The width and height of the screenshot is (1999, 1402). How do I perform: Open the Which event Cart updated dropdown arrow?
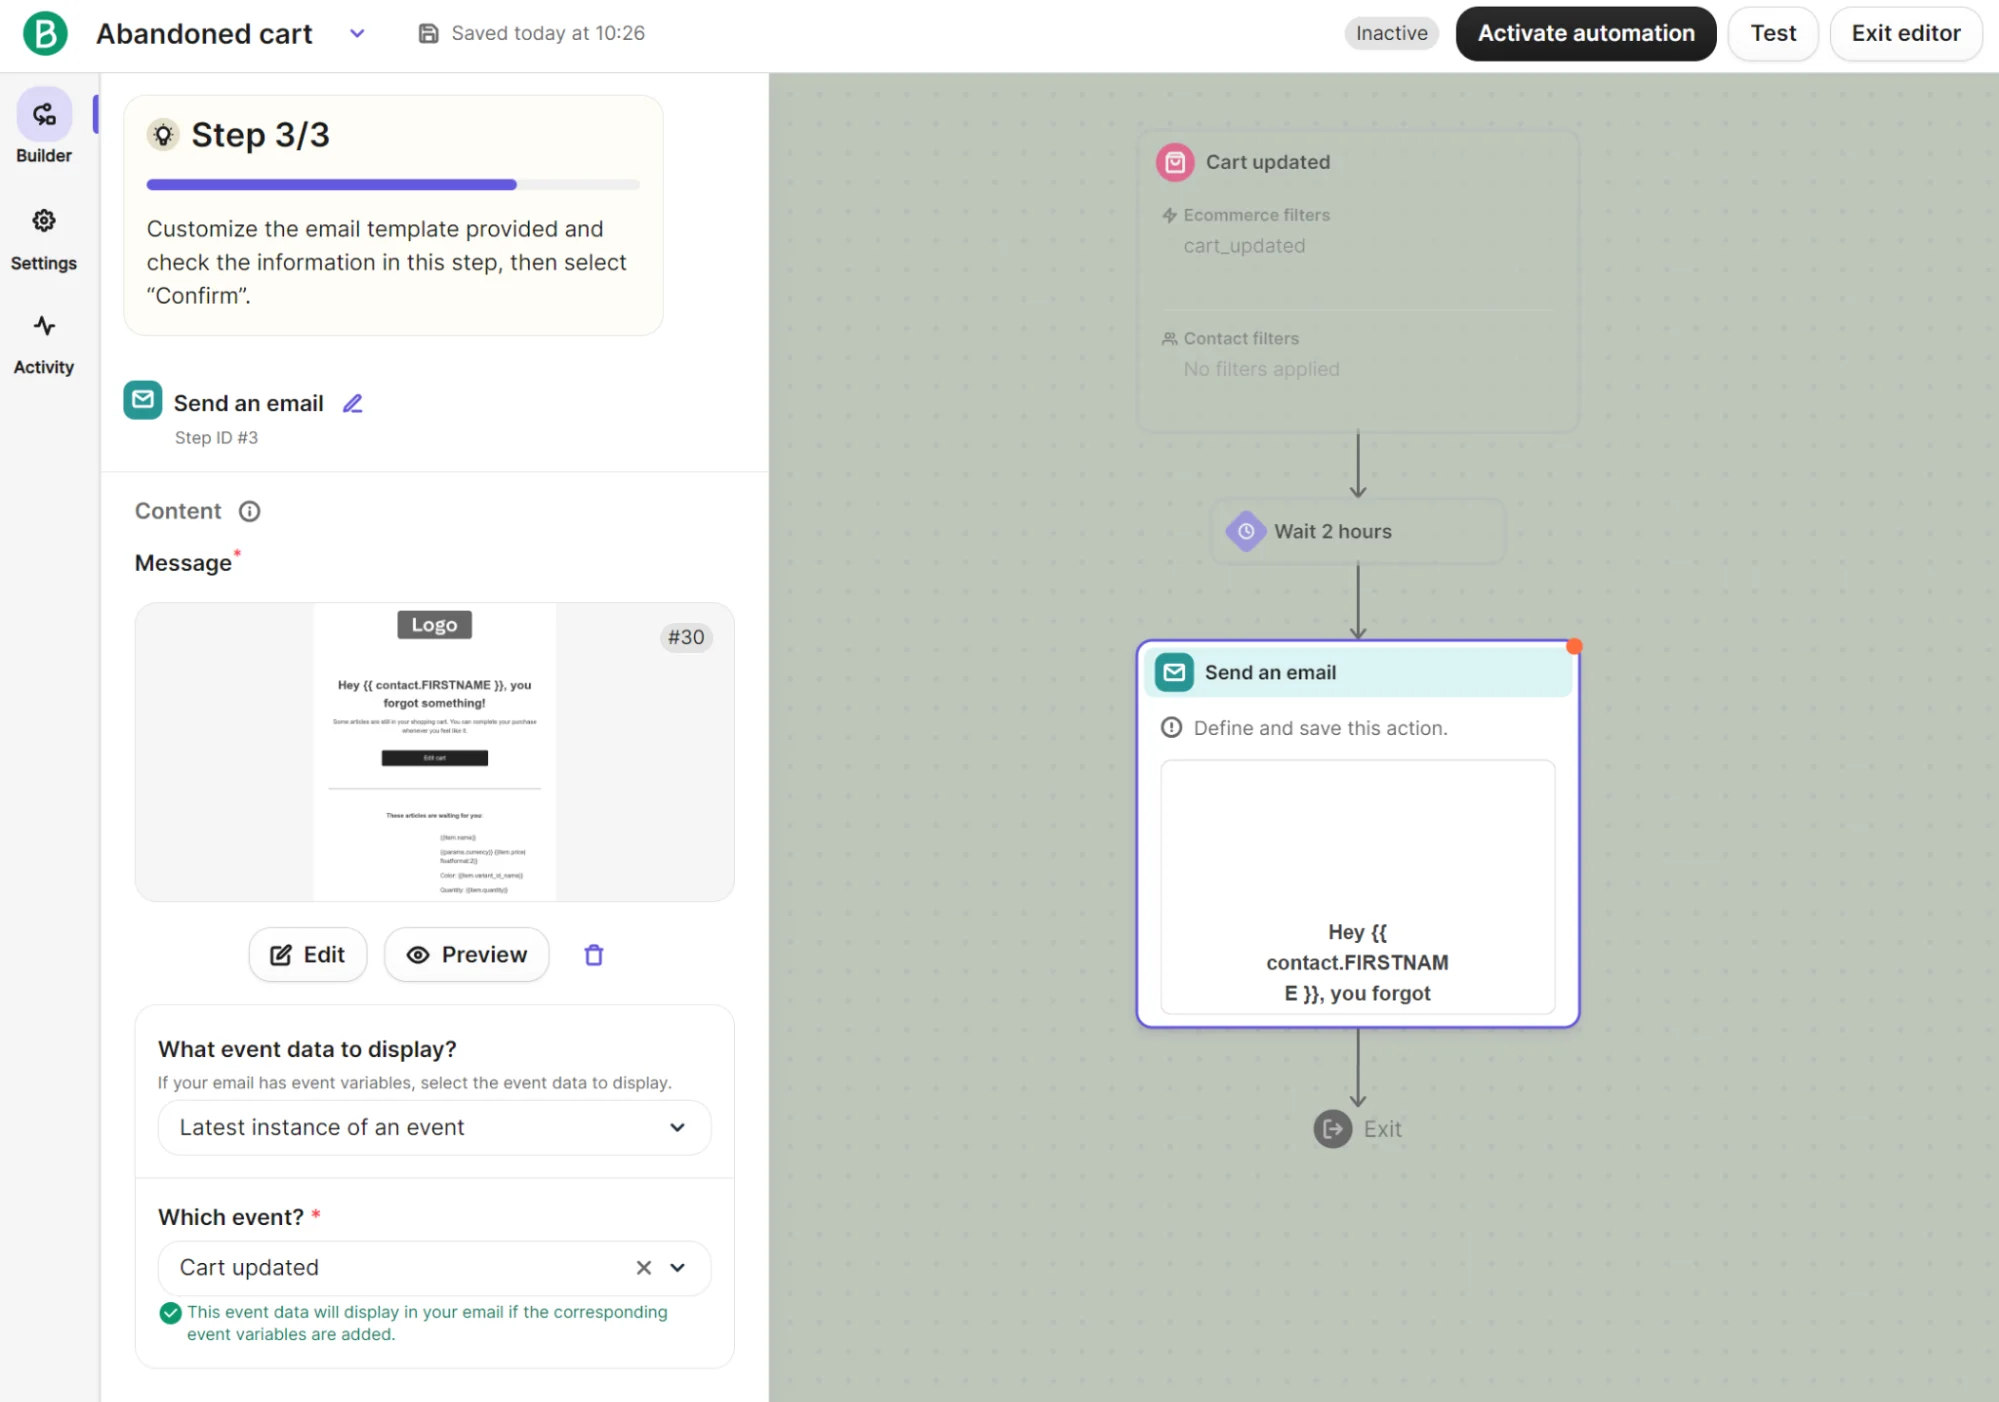point(677,1268)
